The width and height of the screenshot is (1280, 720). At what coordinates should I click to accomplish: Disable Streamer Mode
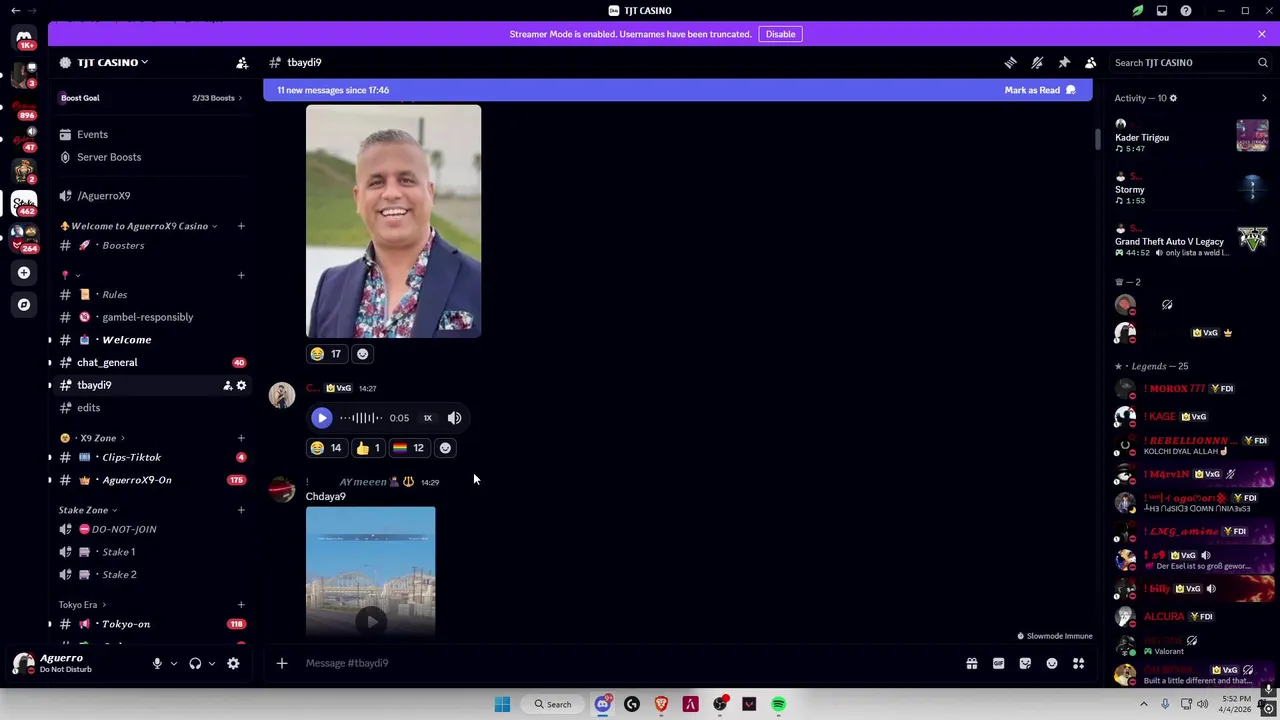780,34
